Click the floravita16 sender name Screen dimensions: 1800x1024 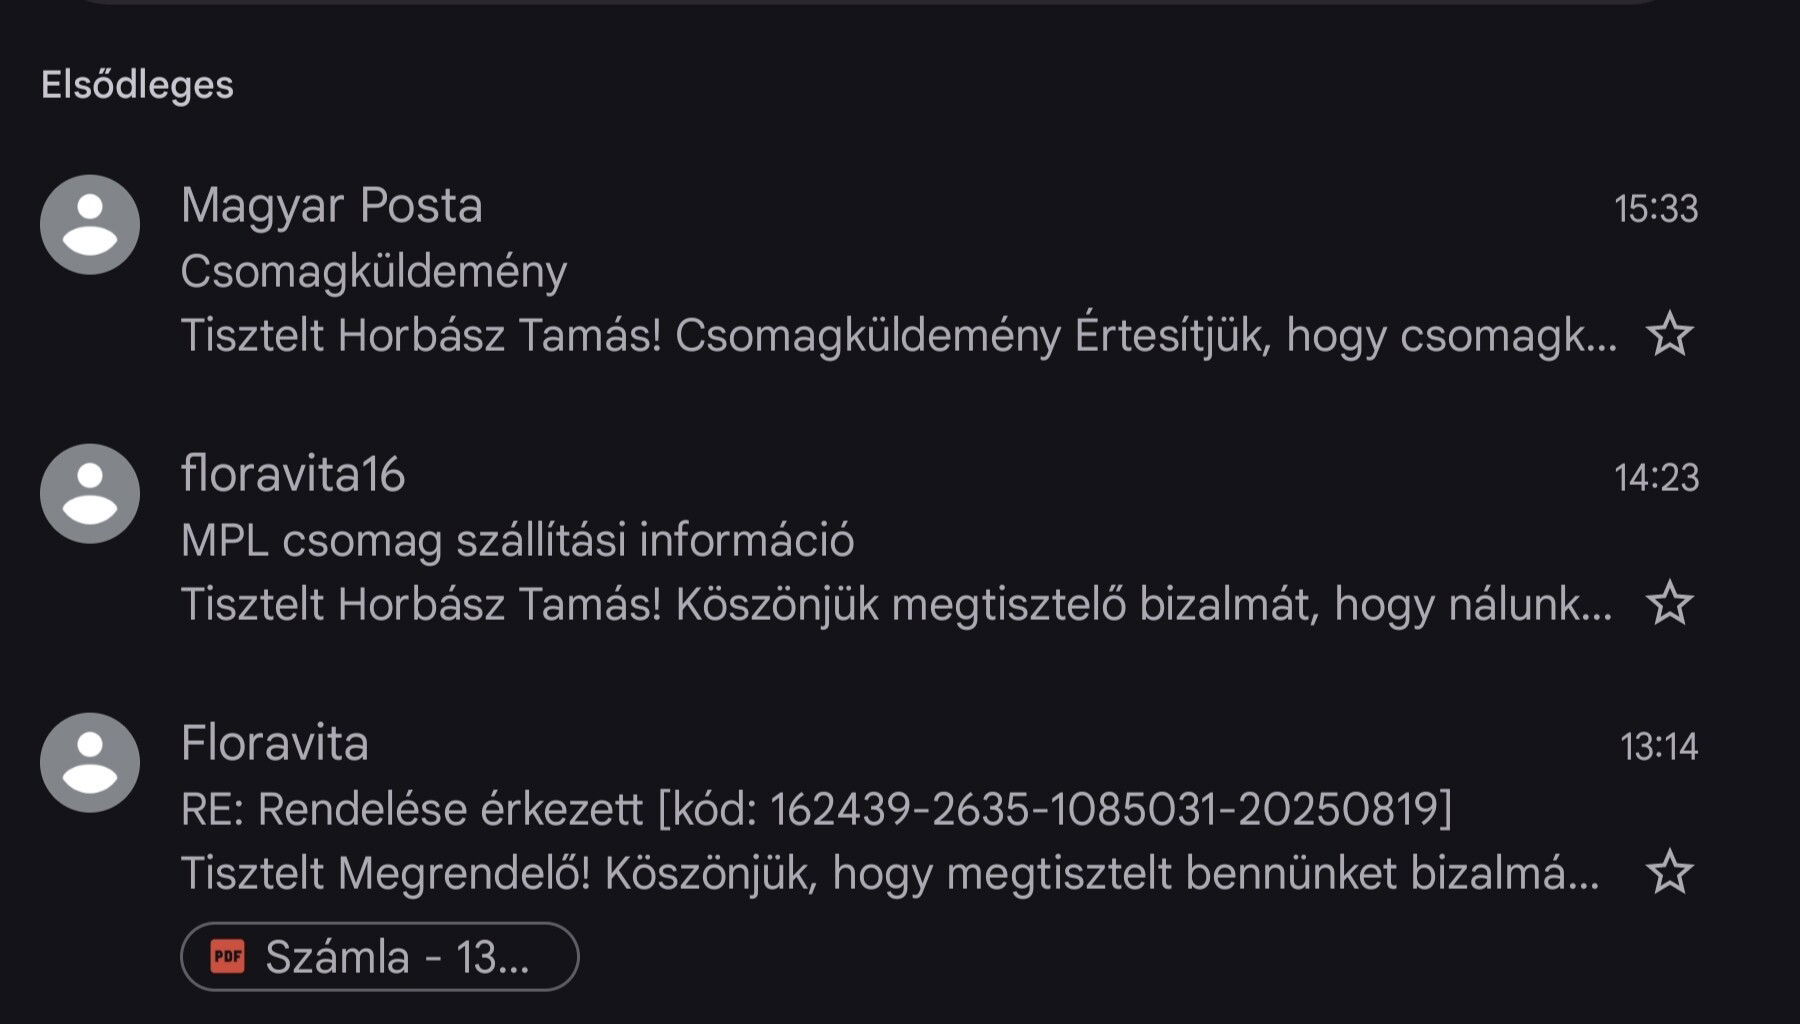coord(292,475)
